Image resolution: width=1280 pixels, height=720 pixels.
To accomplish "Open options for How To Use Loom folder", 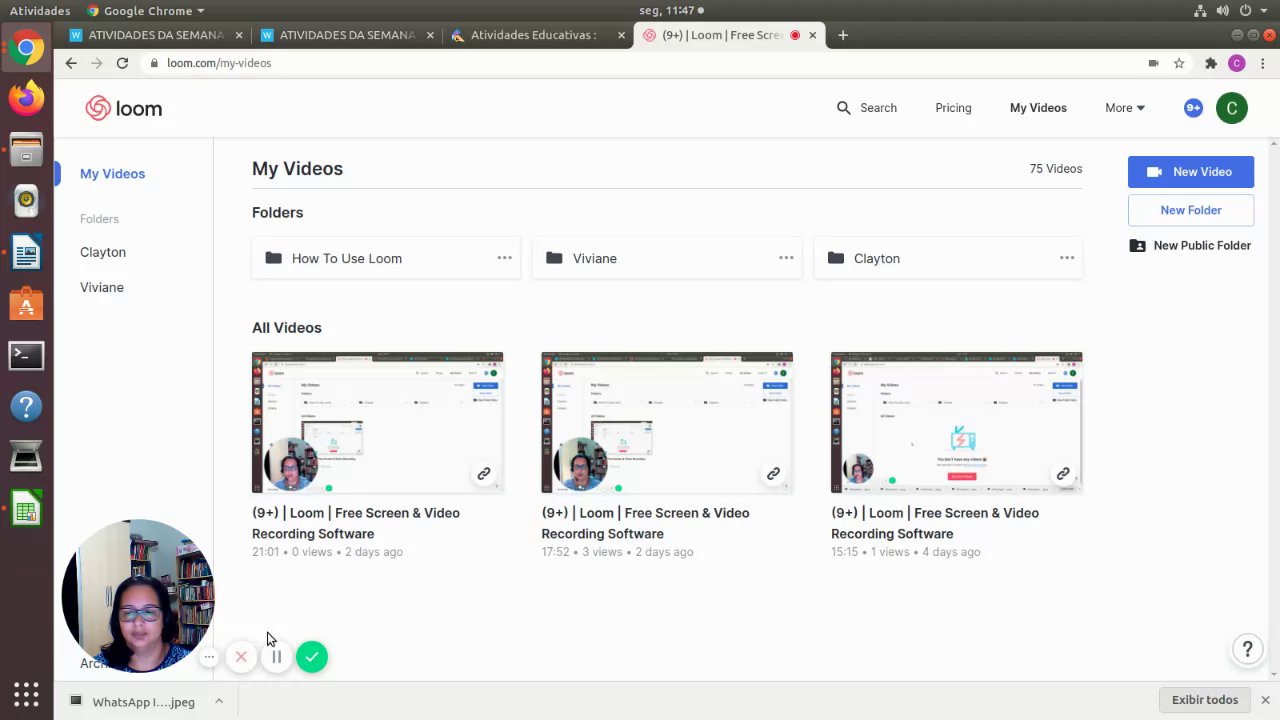I will [x=505, y=258].
